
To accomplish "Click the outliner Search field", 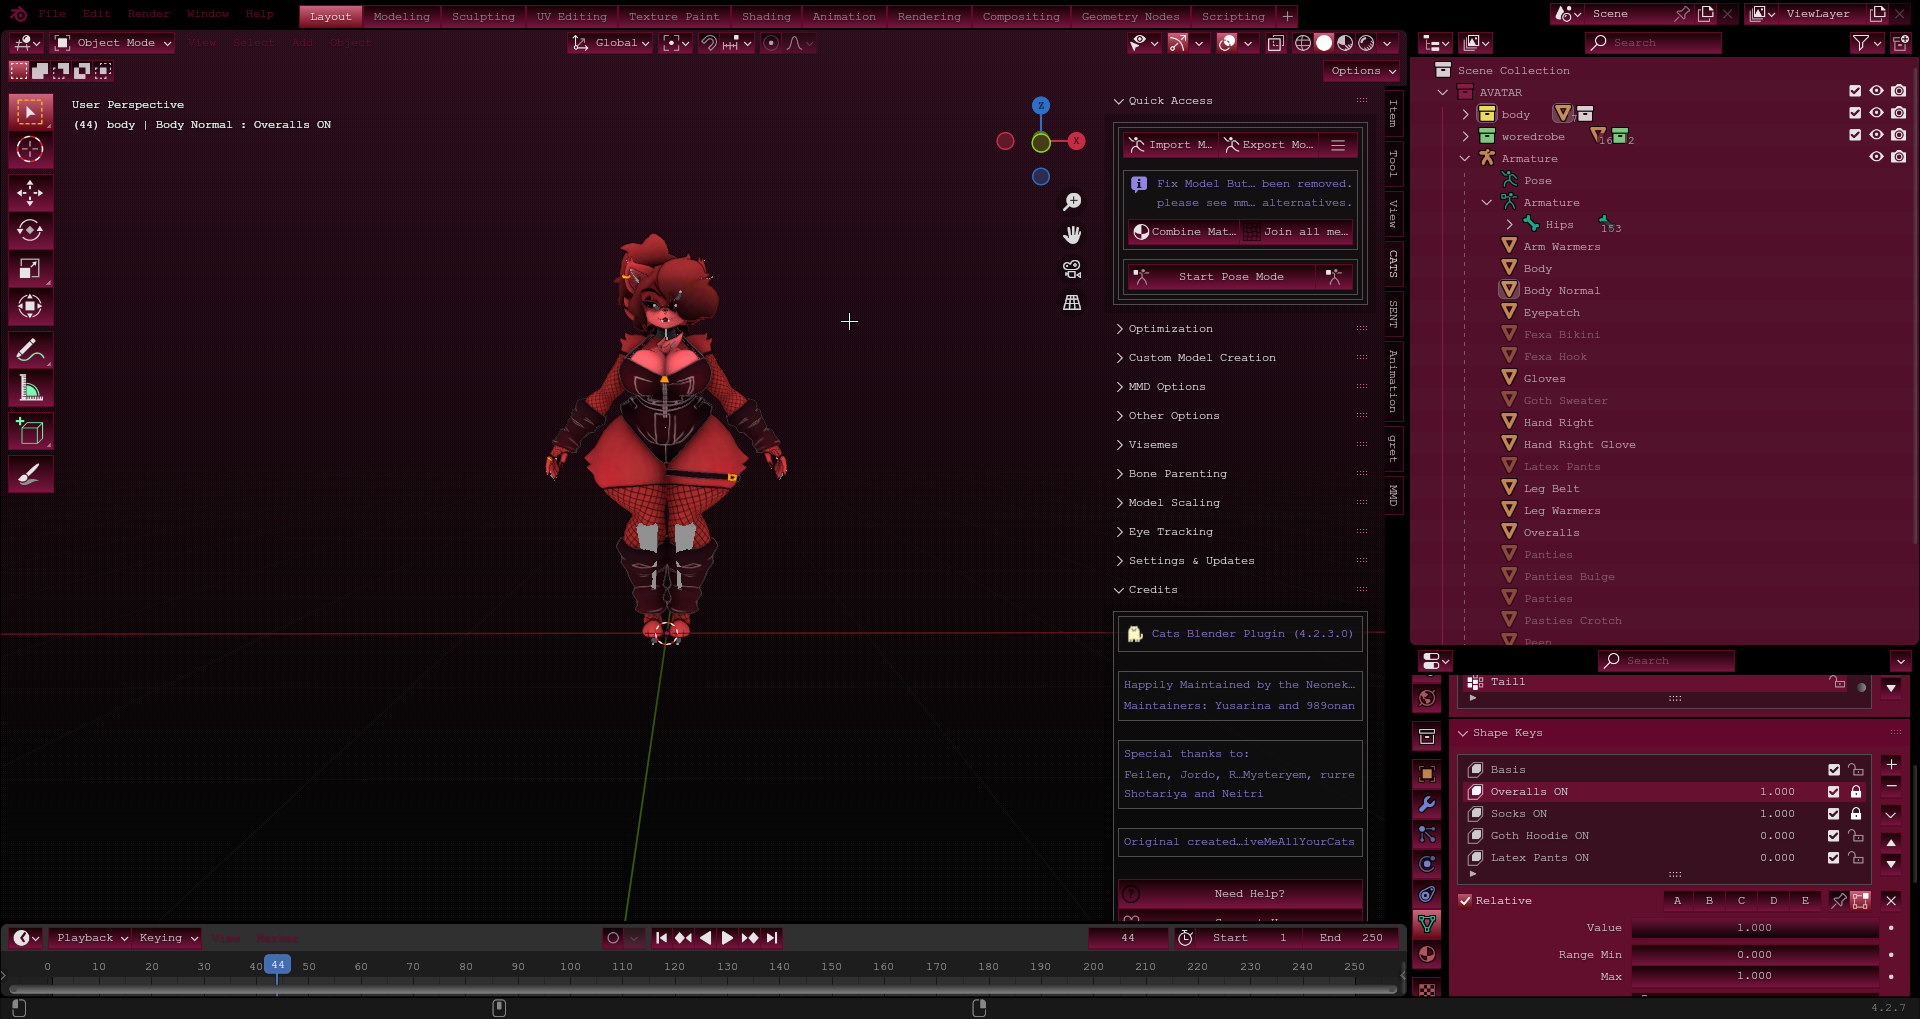I will tap(1654, 43).
